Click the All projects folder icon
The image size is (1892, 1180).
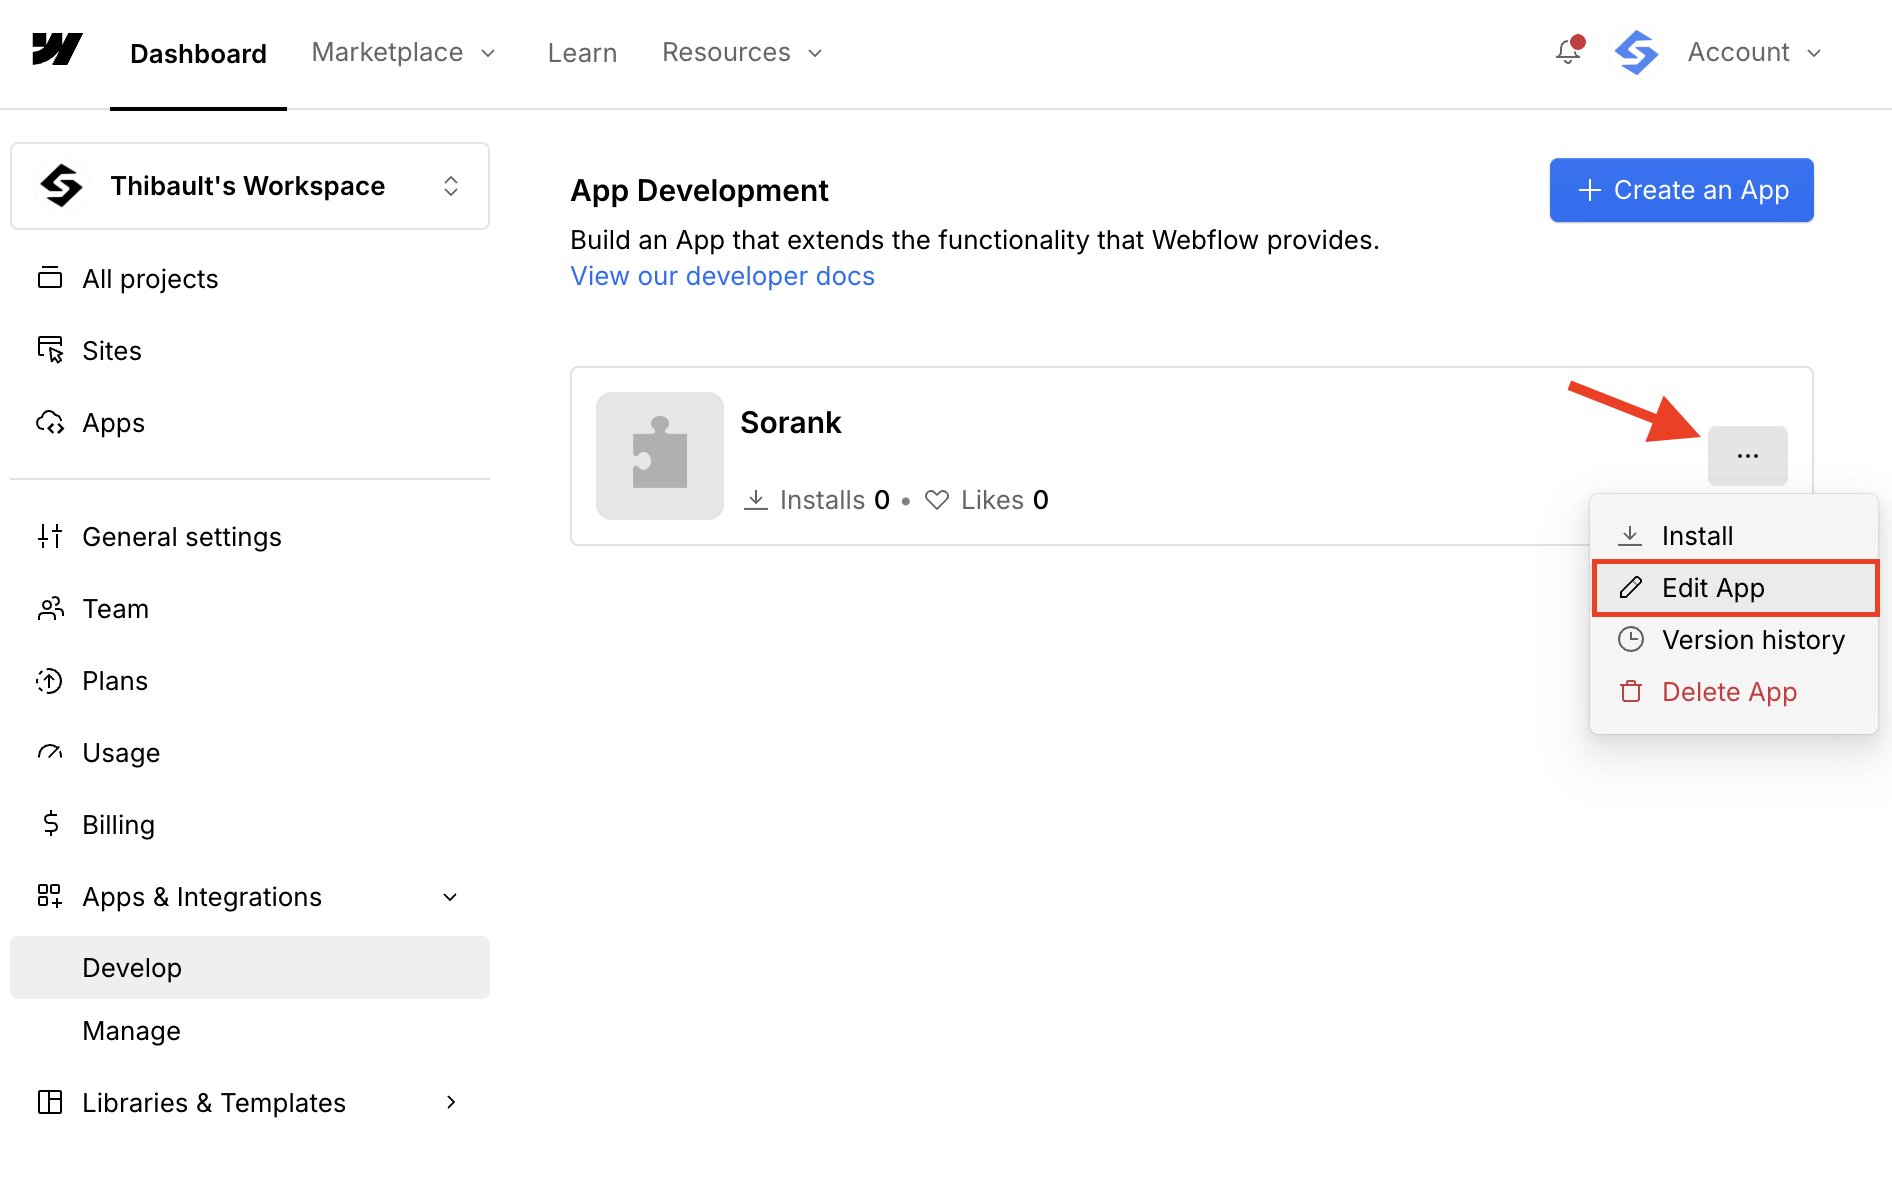point(50,278)
